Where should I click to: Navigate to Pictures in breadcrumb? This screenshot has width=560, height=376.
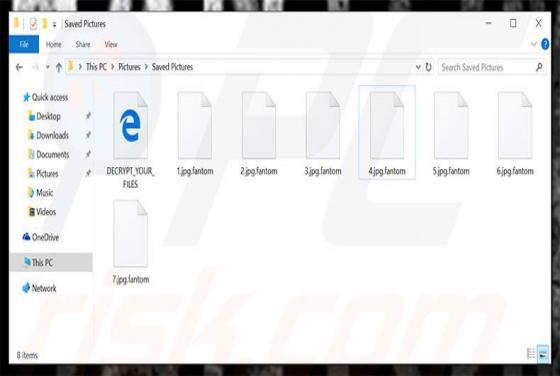click(x=129, y=67)
